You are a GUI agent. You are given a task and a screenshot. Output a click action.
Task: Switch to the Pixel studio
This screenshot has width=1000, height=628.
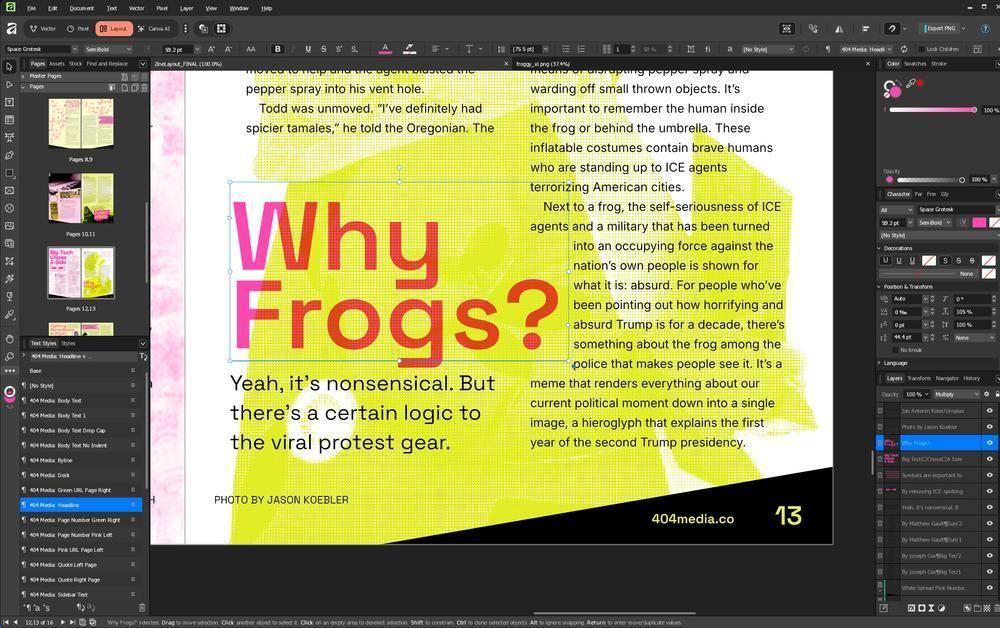click(x=78, y=29)
